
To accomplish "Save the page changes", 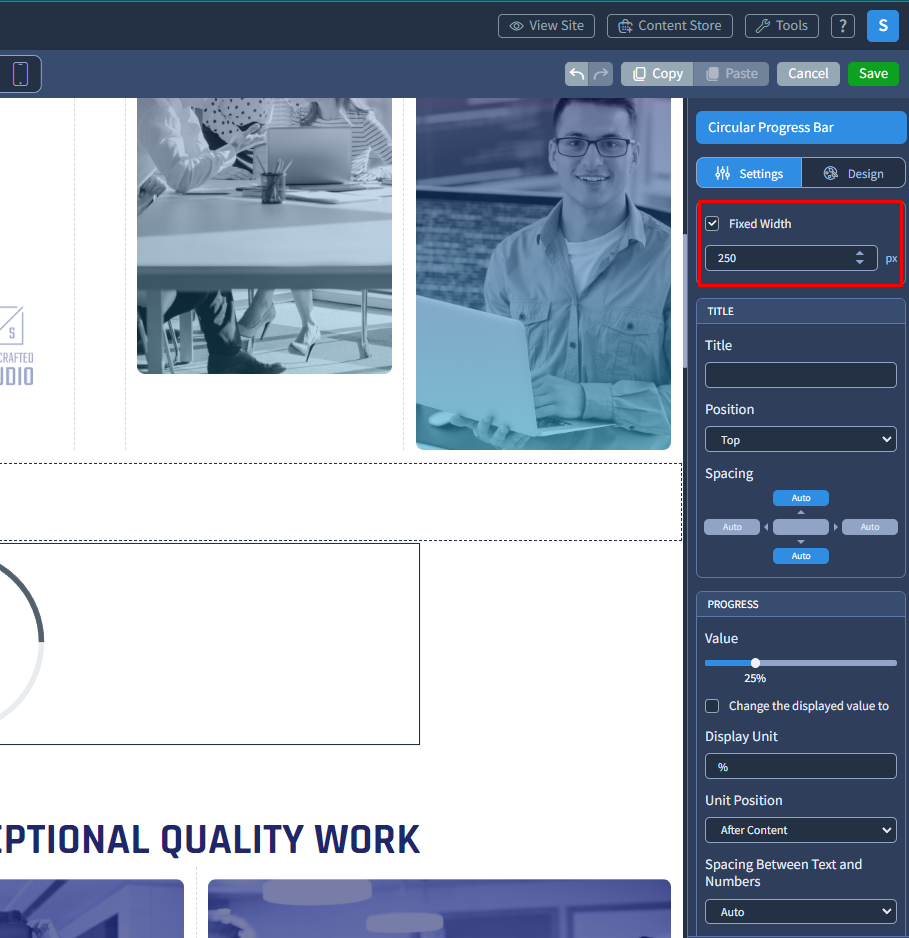I will pyautogui.click(x=873, y=74).
